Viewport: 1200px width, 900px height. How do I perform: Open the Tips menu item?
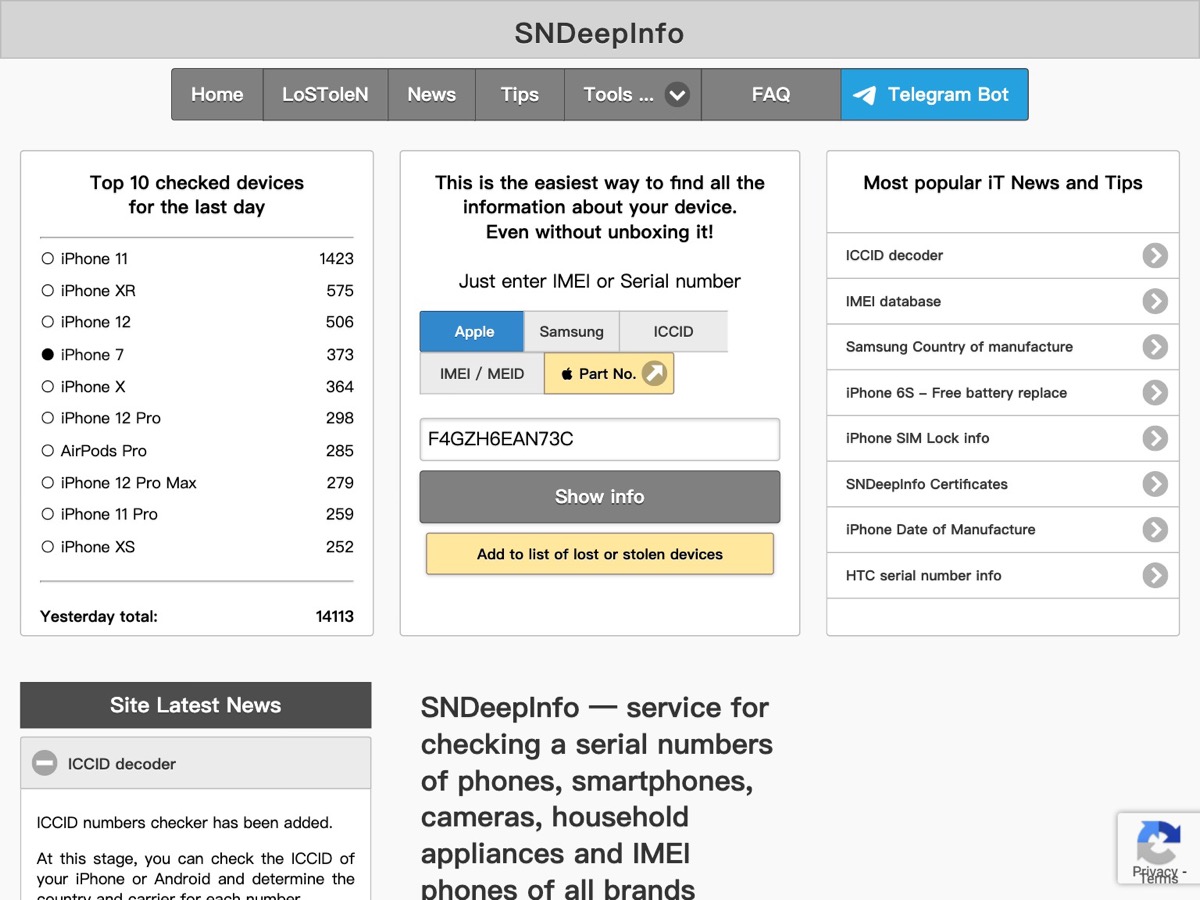(x=520, y=95)
